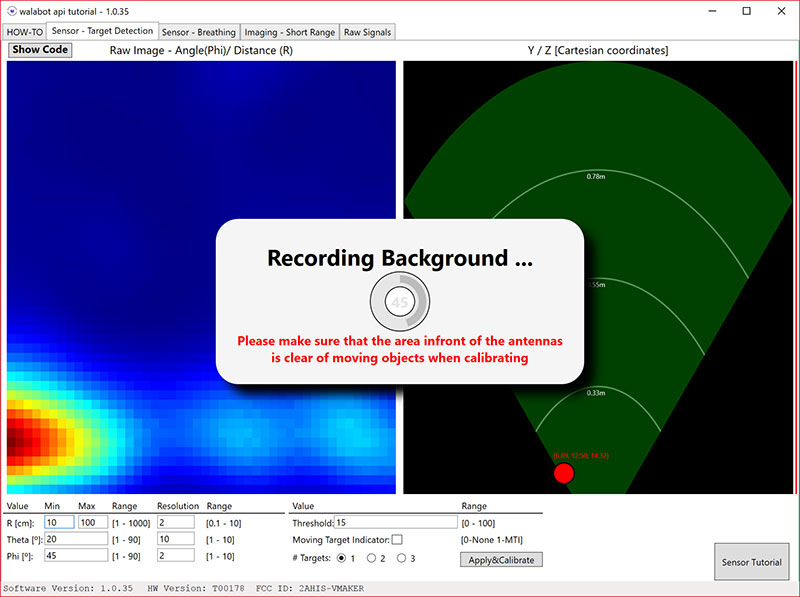Click the Phi resolution field
The width and height of the screenshot is (800, 597).
[176, 555]
